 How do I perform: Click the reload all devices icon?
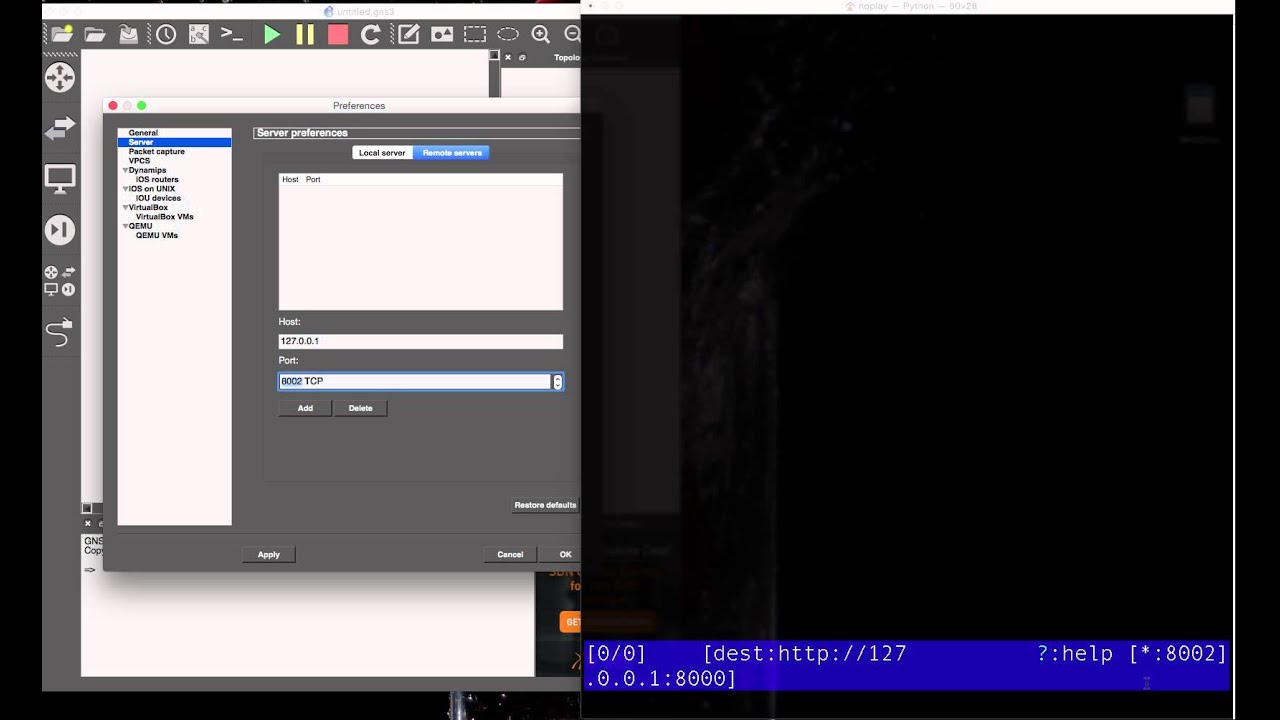[370, 35]
